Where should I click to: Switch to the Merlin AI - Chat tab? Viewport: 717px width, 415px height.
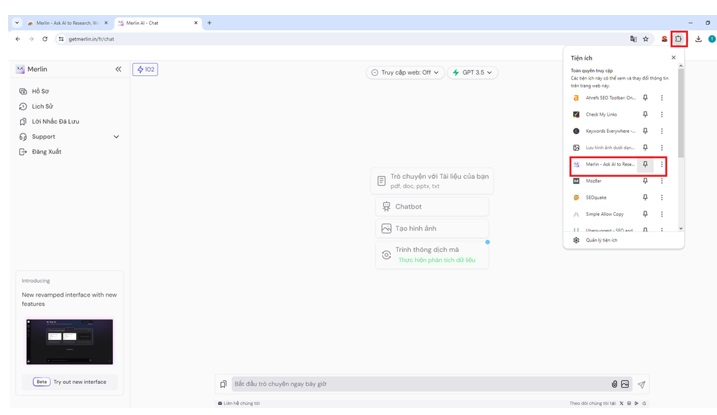click(x=157, y=22)
